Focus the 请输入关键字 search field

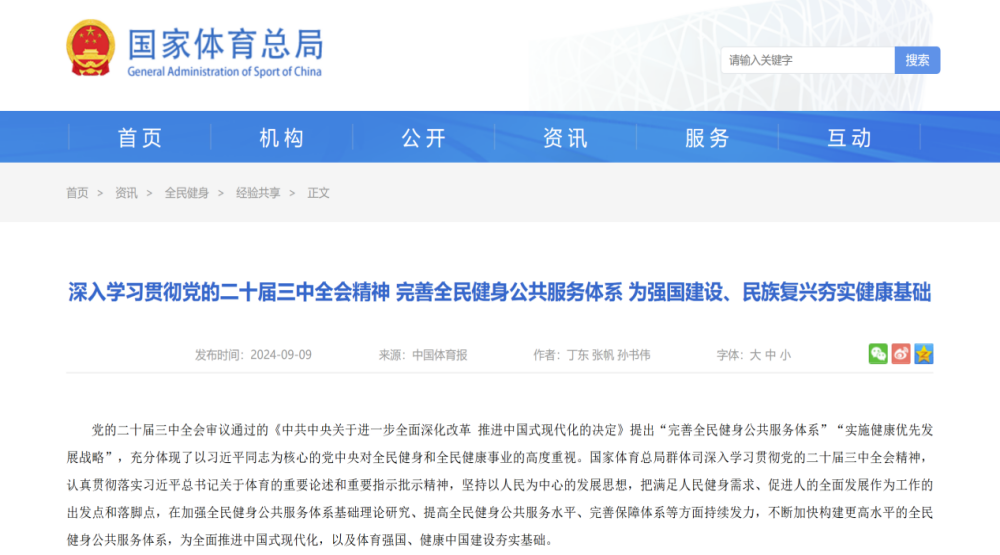coord(807,60)
